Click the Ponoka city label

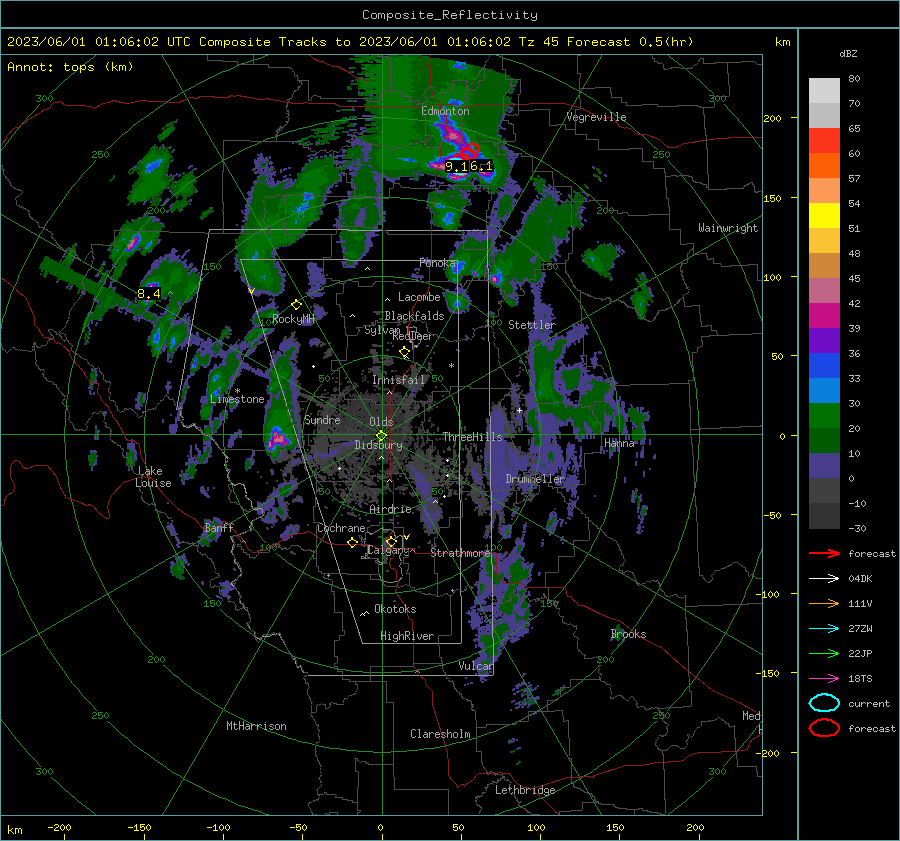click(438, 263)
